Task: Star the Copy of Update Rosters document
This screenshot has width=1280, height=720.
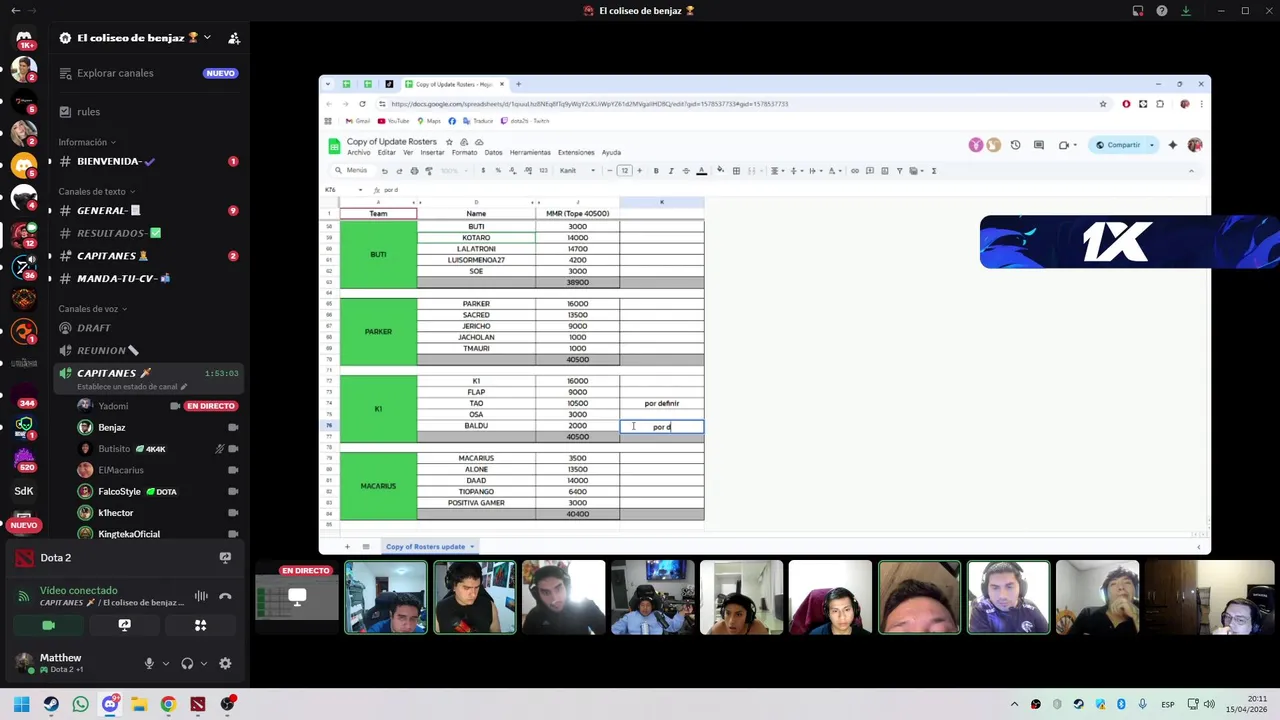Action: pos(449,142)
